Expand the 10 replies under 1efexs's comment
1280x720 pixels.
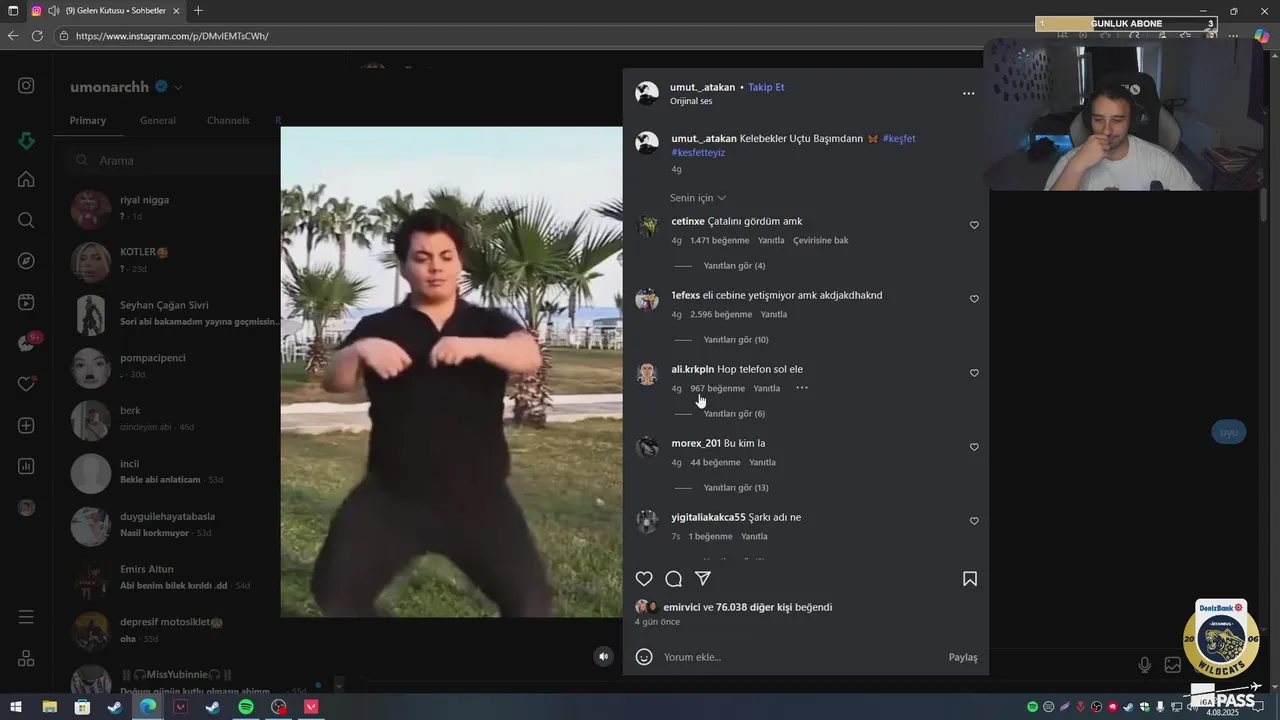[736, 340]
